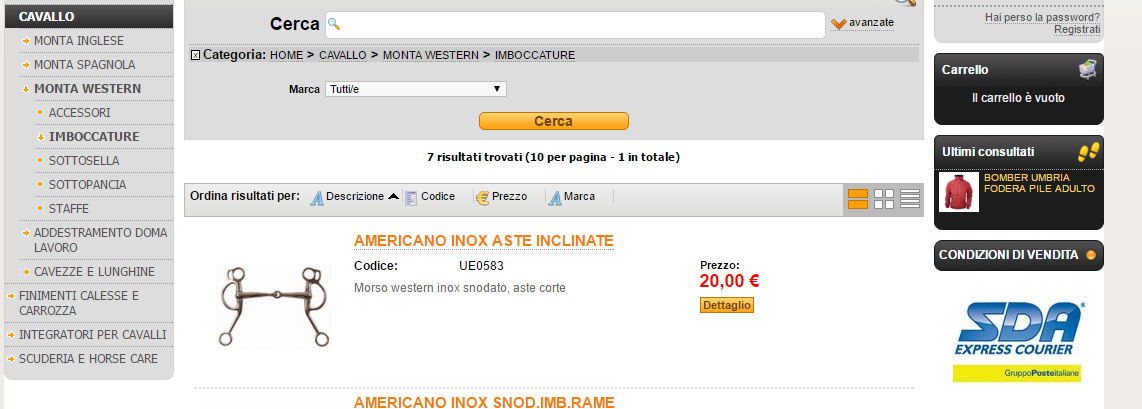The height and width of the screenshot is (409, 1142).
Task: Open the MONTA INGLESE category
Action: [x=79, y=41]
